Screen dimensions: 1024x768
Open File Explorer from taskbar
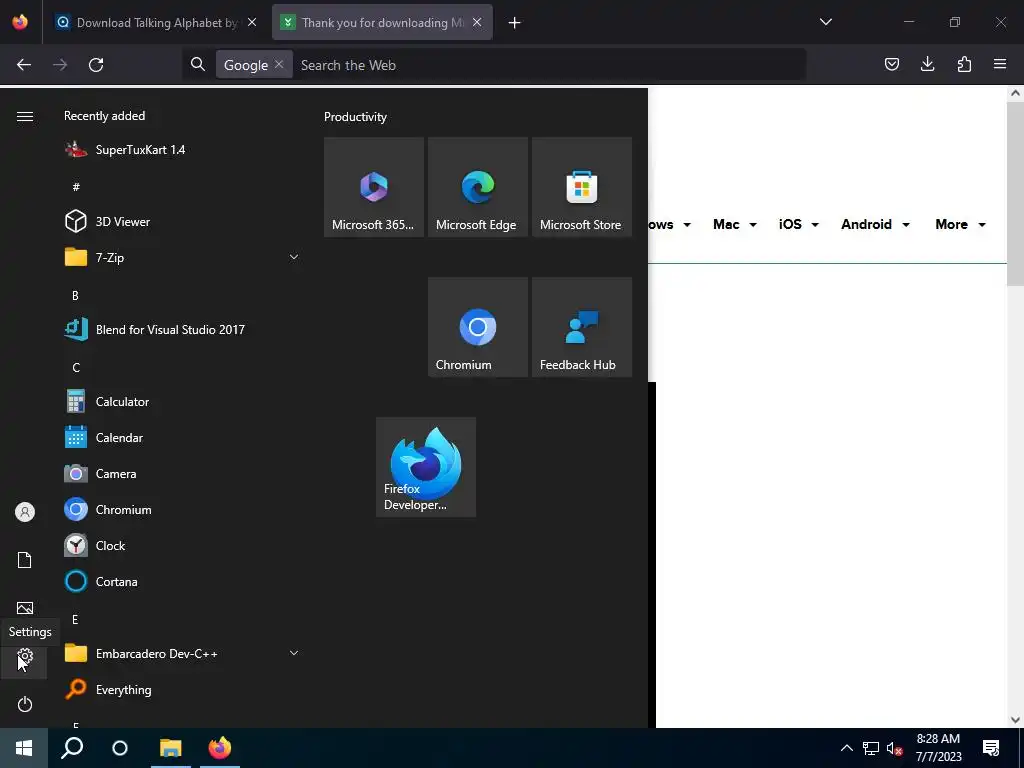coord(170,748)
